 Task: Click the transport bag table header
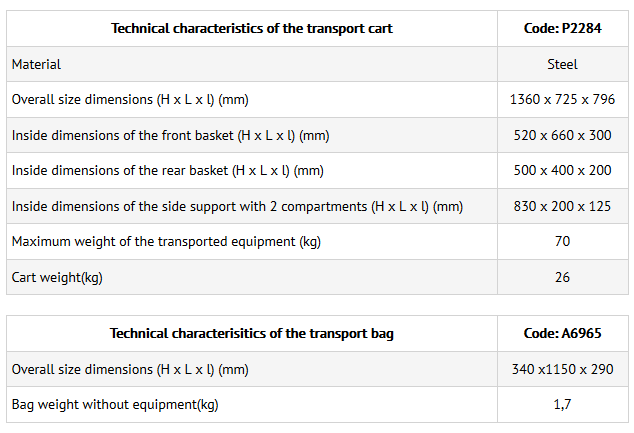[252, 333]
